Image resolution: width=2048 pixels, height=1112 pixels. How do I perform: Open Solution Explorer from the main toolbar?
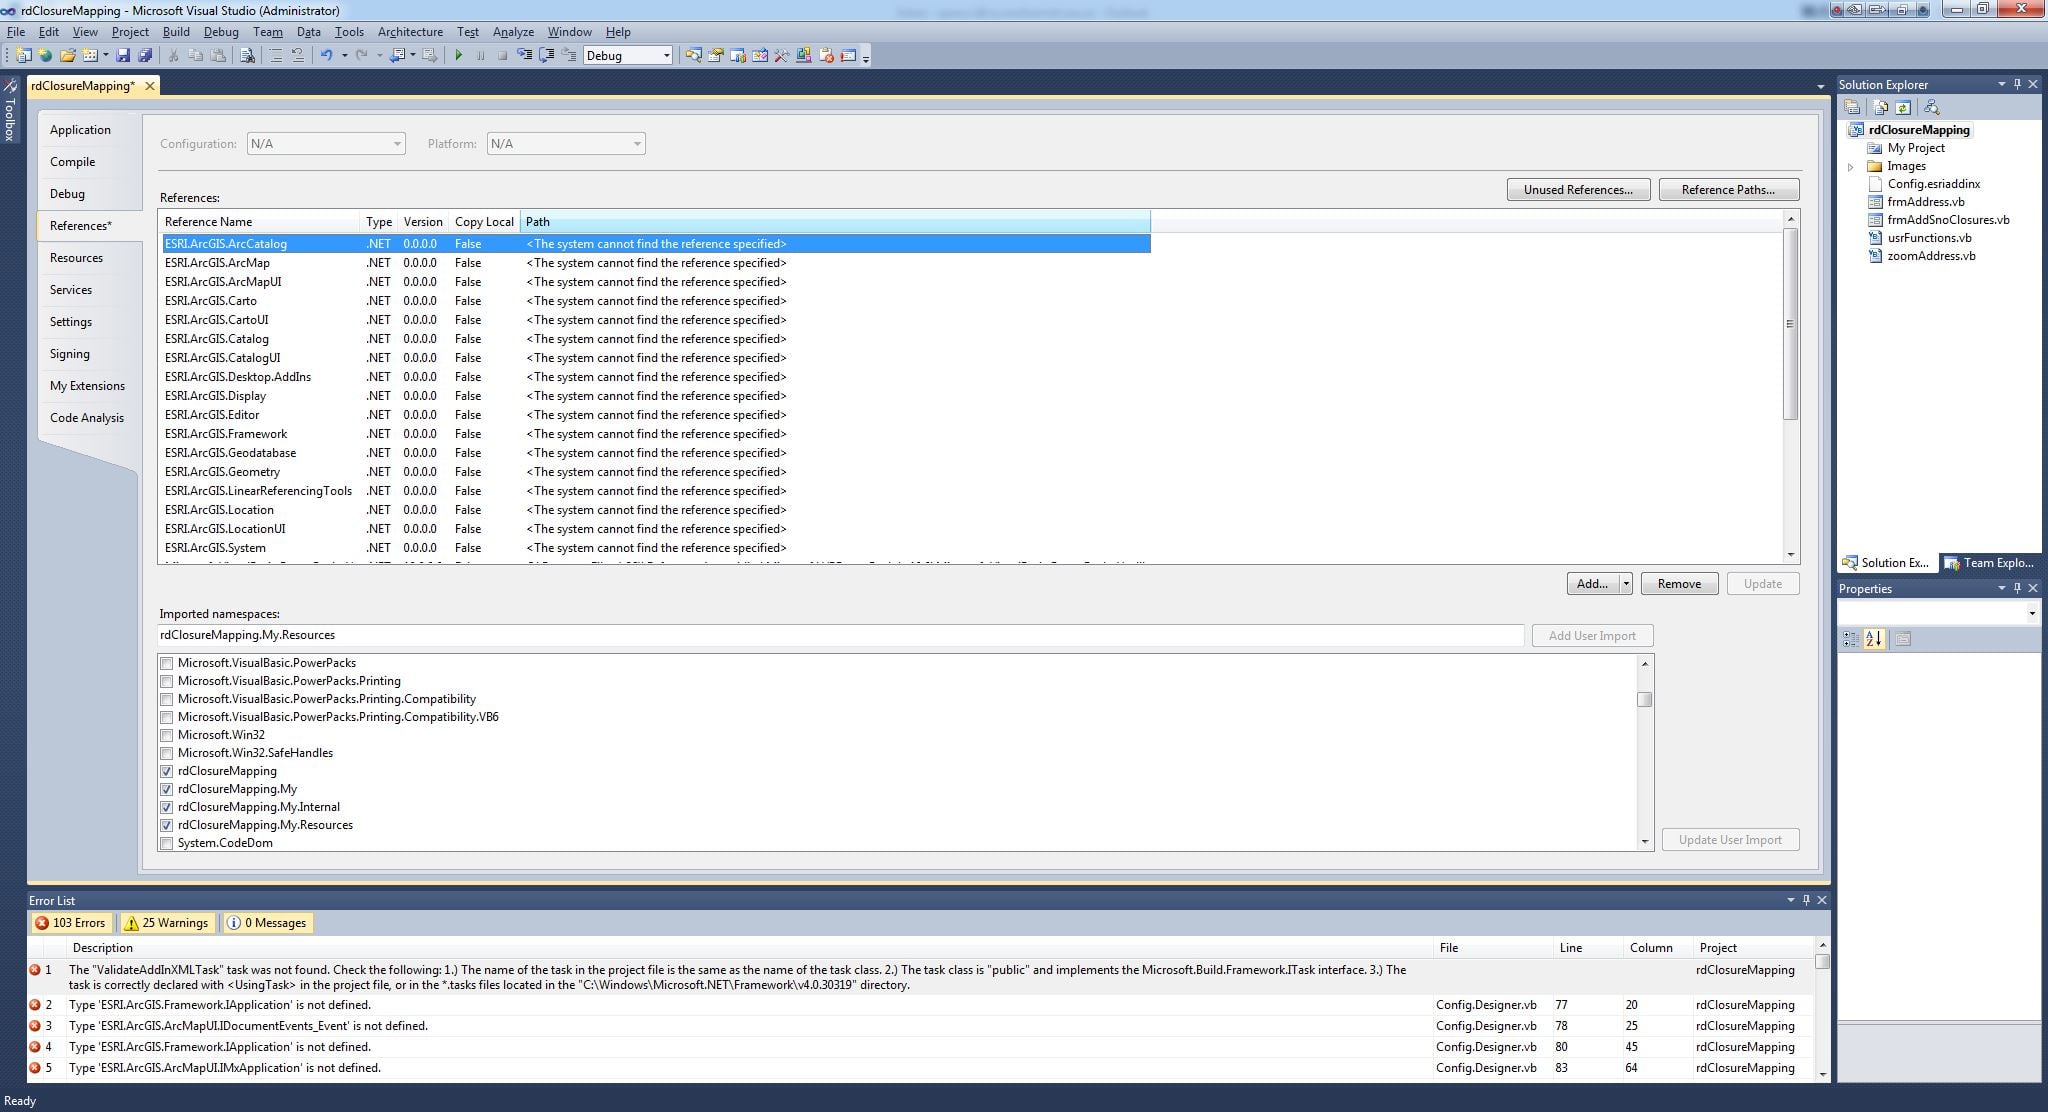(693, 56)
